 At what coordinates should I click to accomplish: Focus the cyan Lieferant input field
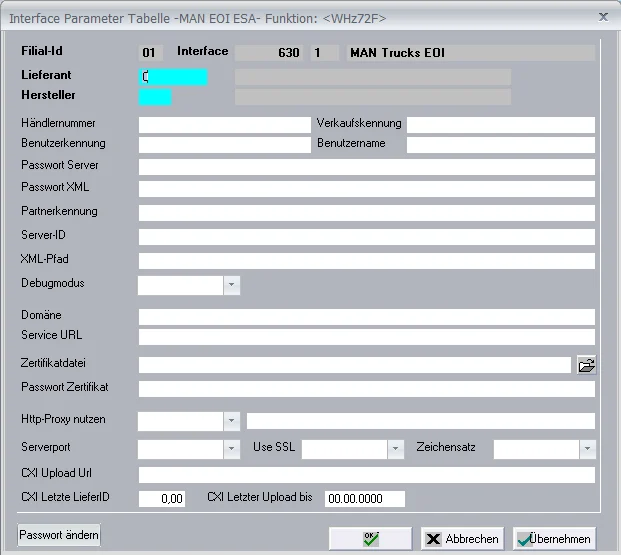tap(173, 77)
